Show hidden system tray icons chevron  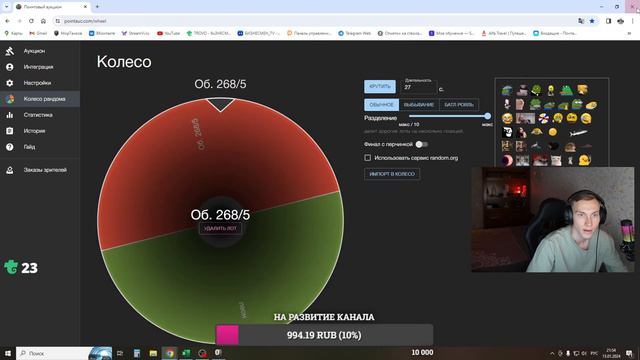pyautogui.click(x=552, y=353)
